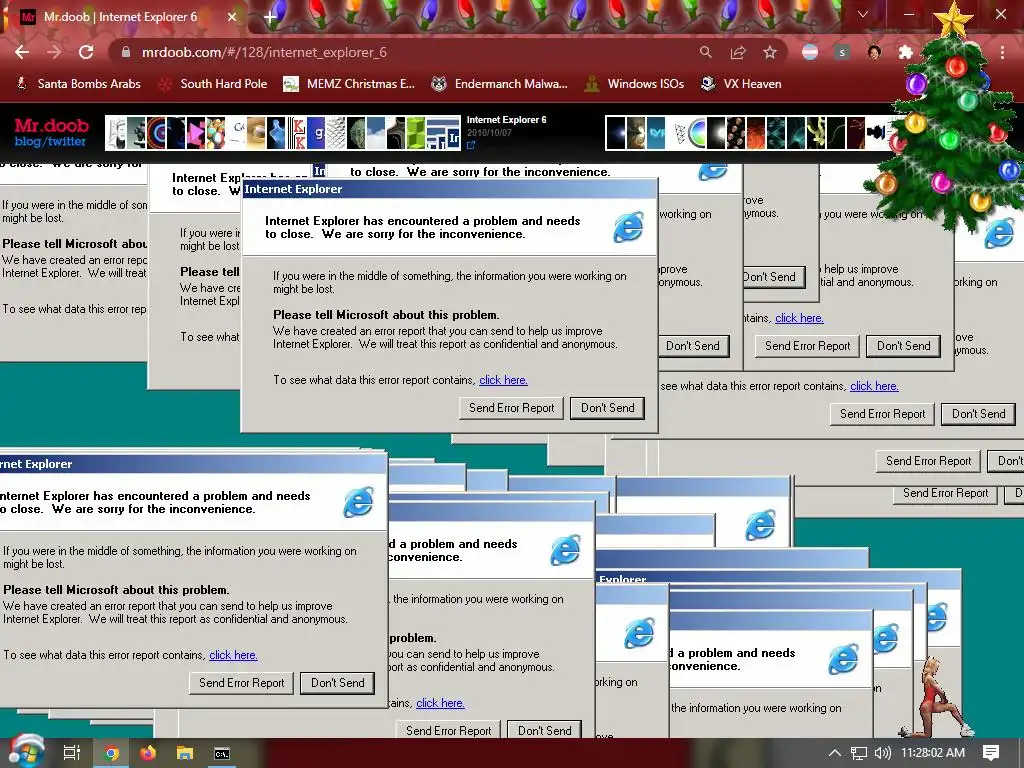Image resolution: width=1024 pixels, height=768 pixels.
Task: Open the Windows Start button
Action: (26, 753)
